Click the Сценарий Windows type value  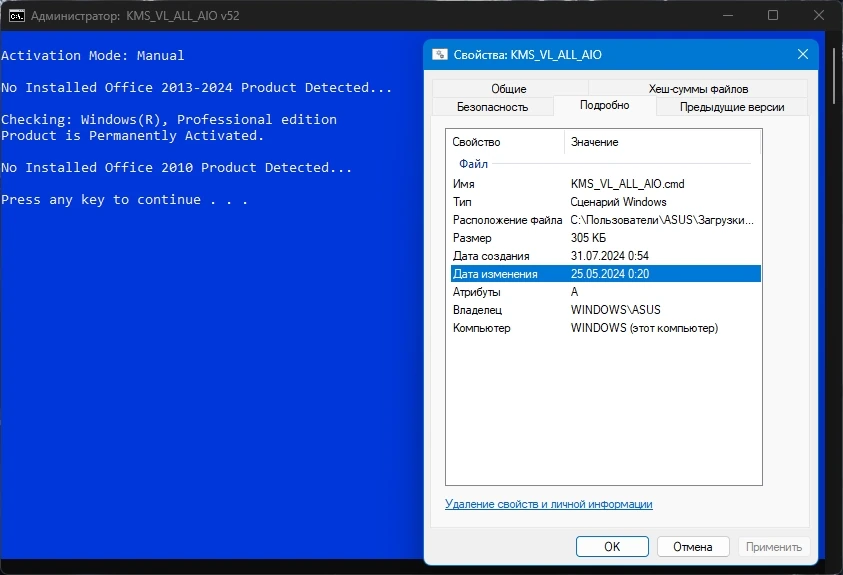click(x=618, y=202)
